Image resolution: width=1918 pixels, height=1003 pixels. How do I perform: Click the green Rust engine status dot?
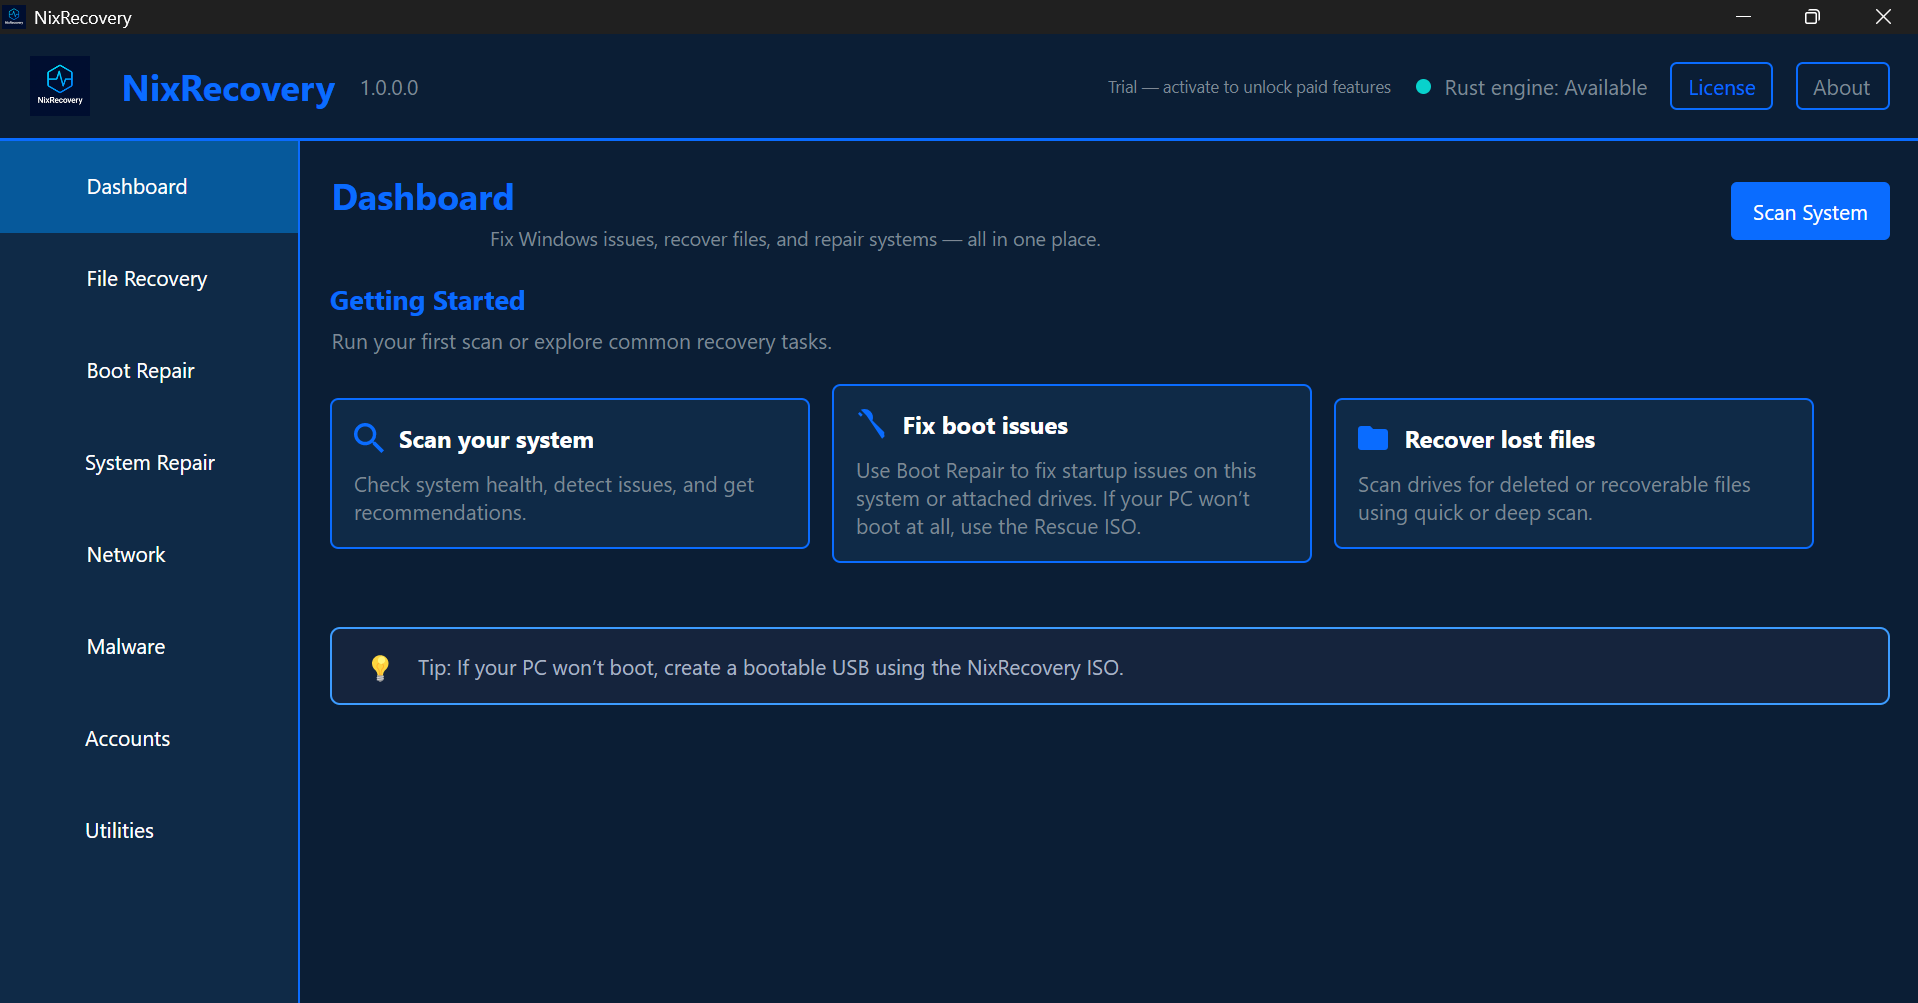(1423, 87)
